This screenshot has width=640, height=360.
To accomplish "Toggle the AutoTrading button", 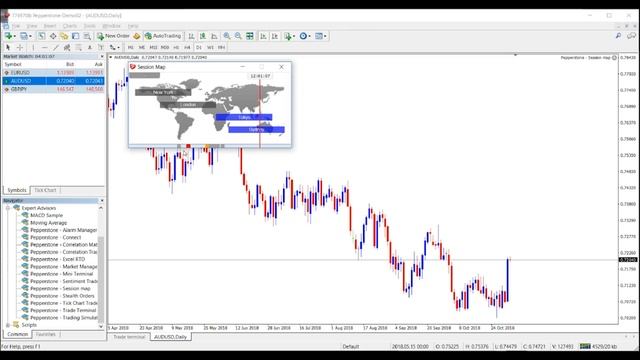I will tap(163, 36).
